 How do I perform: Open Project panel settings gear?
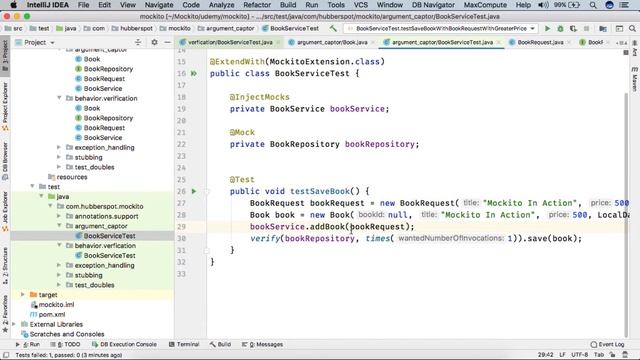(x=154, y=42)
